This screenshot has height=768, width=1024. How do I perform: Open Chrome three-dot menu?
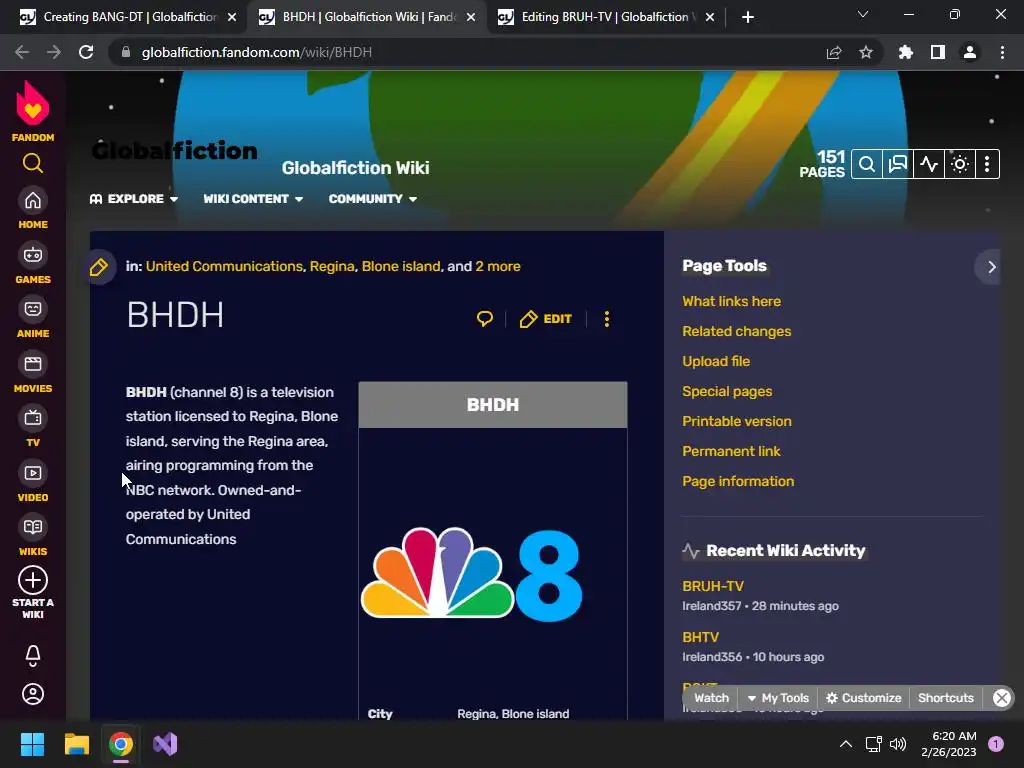pyautogui.click(x=1002, y=52)
